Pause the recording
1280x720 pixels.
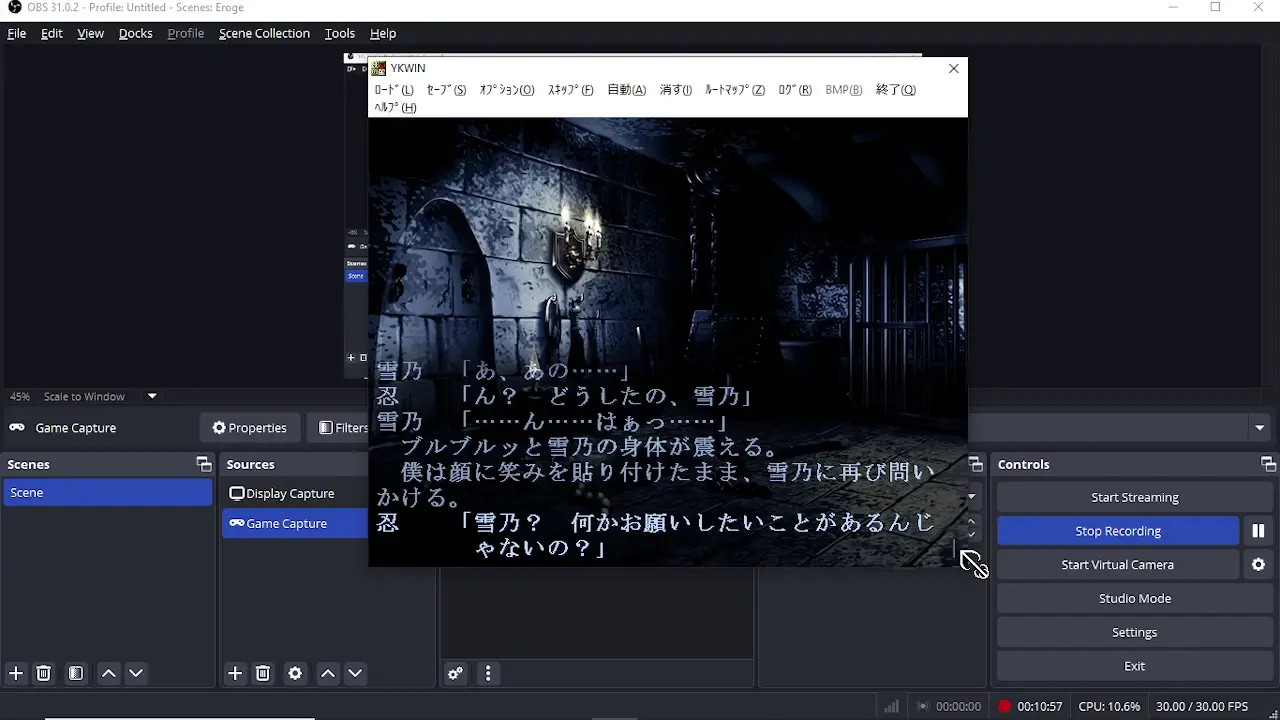coord(1258,531)
